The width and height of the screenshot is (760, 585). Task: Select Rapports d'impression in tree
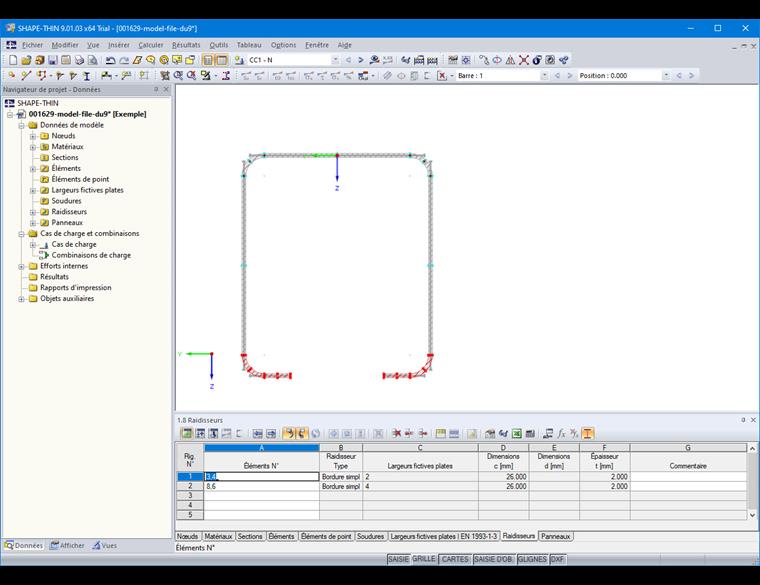(x=76, y=287)
